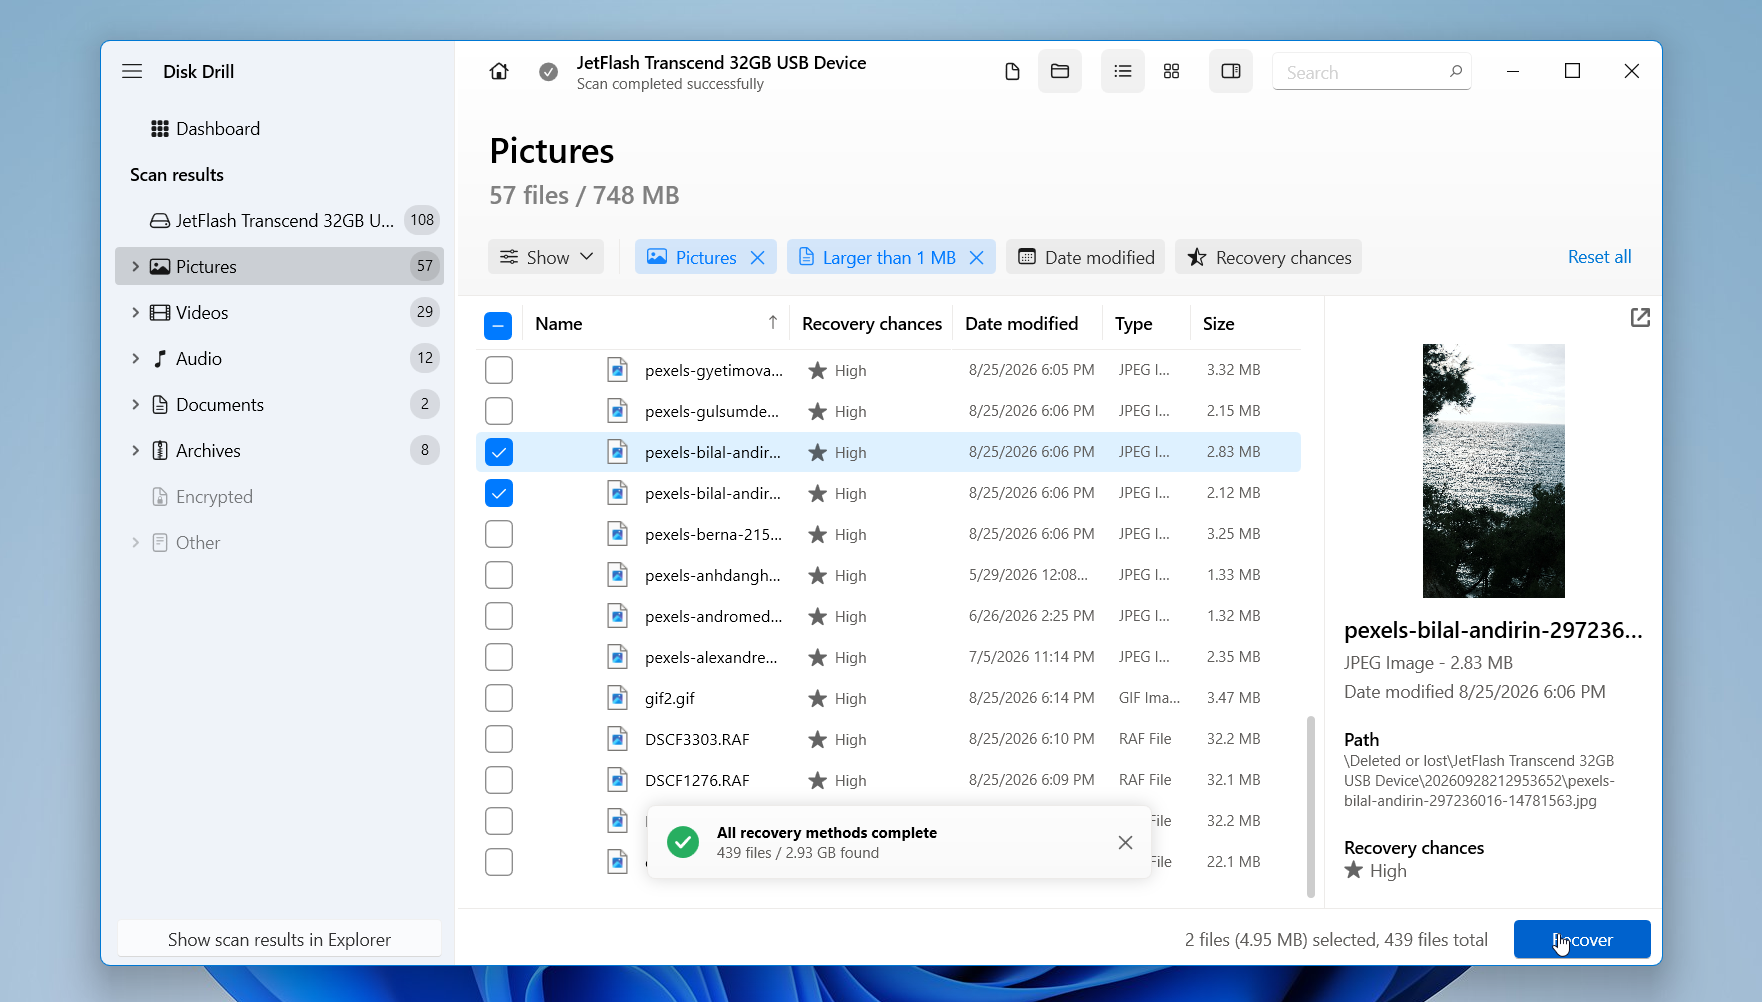Screen dimensions: 1762x1002
Task: Expand the Documents tree node
Action: [x=135, y=404]
